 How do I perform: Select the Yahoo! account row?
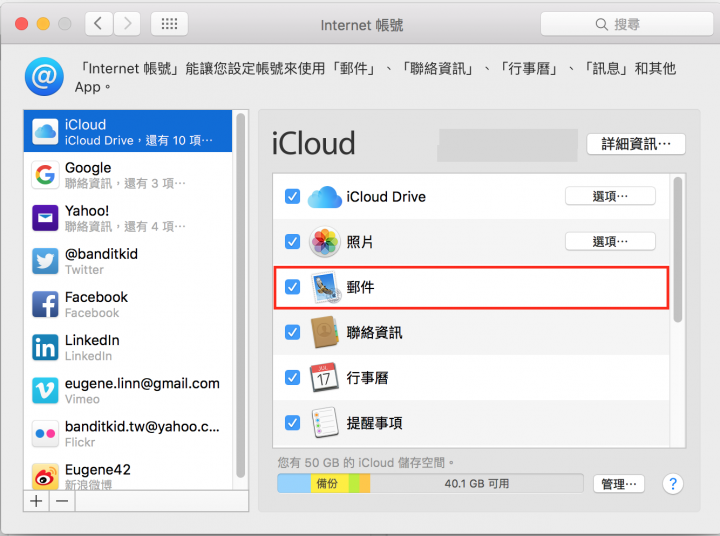(x=128, y=218)
